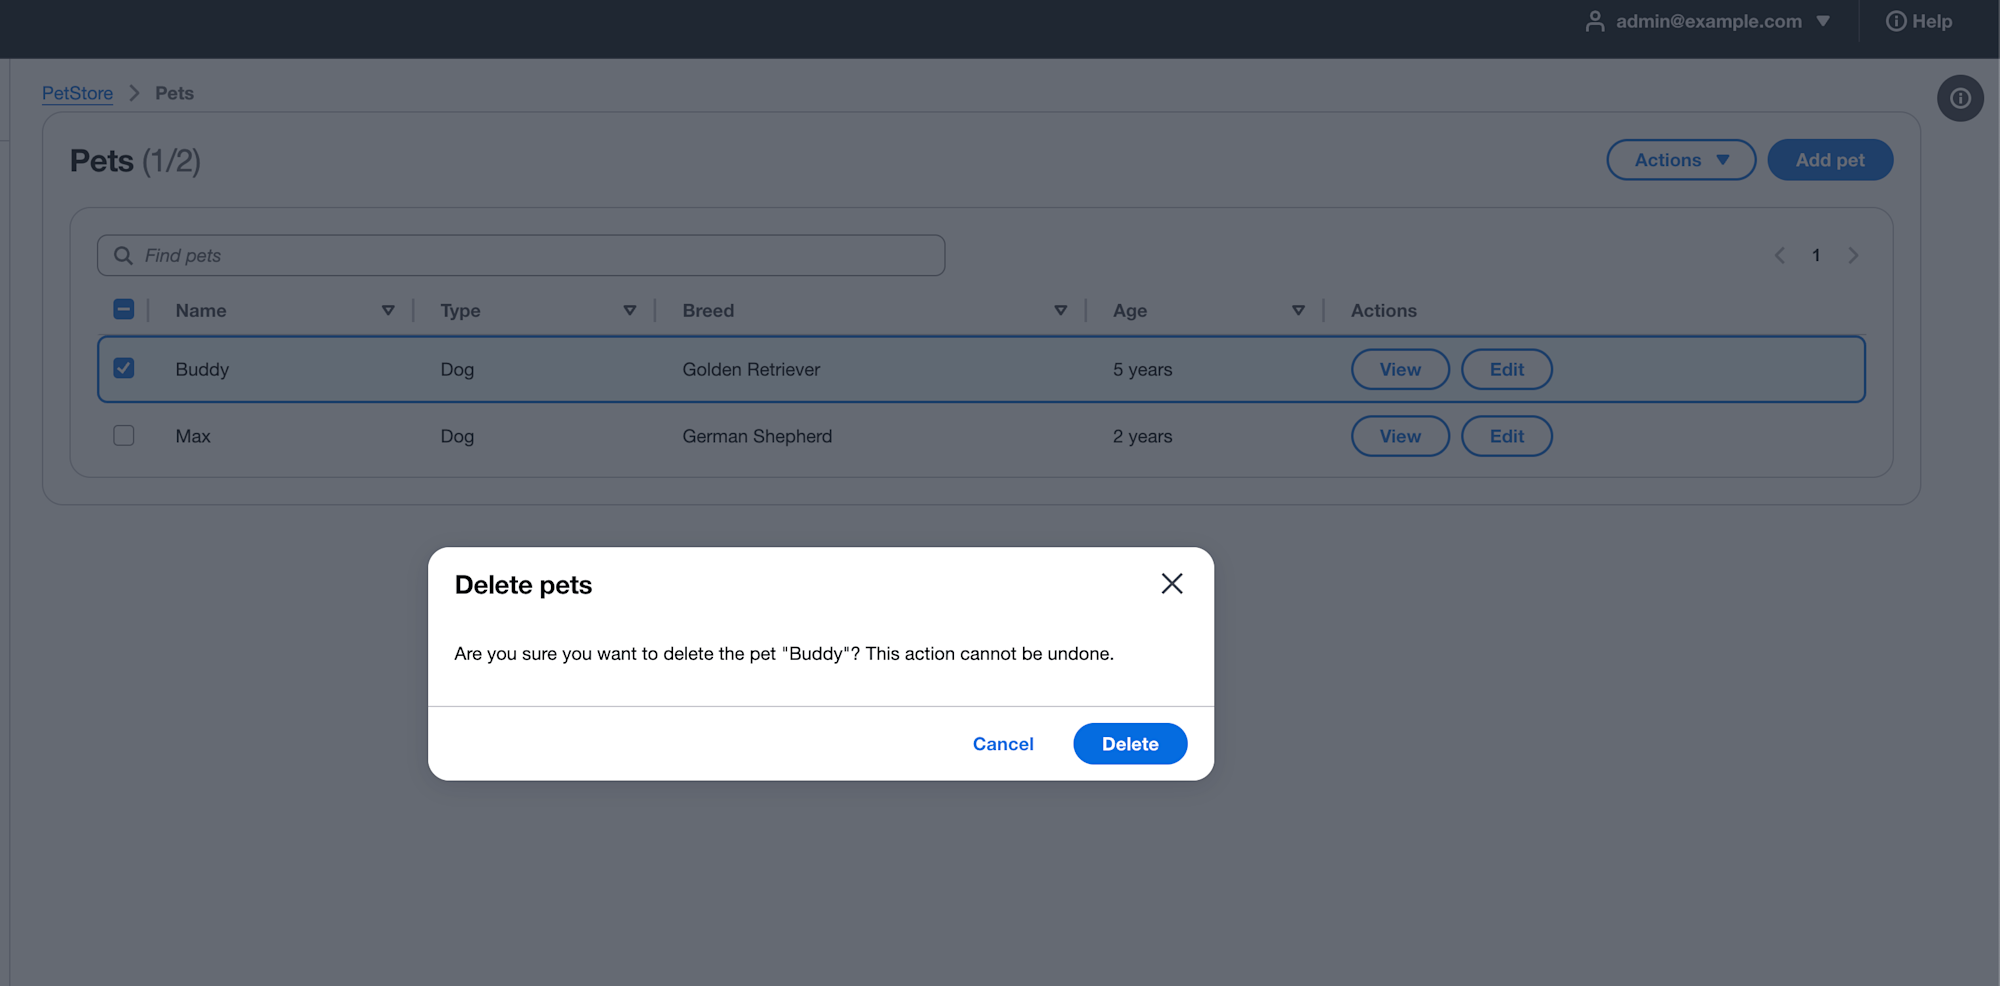Click the Breed column header
2000x986 pixels.
coord(708,311)
